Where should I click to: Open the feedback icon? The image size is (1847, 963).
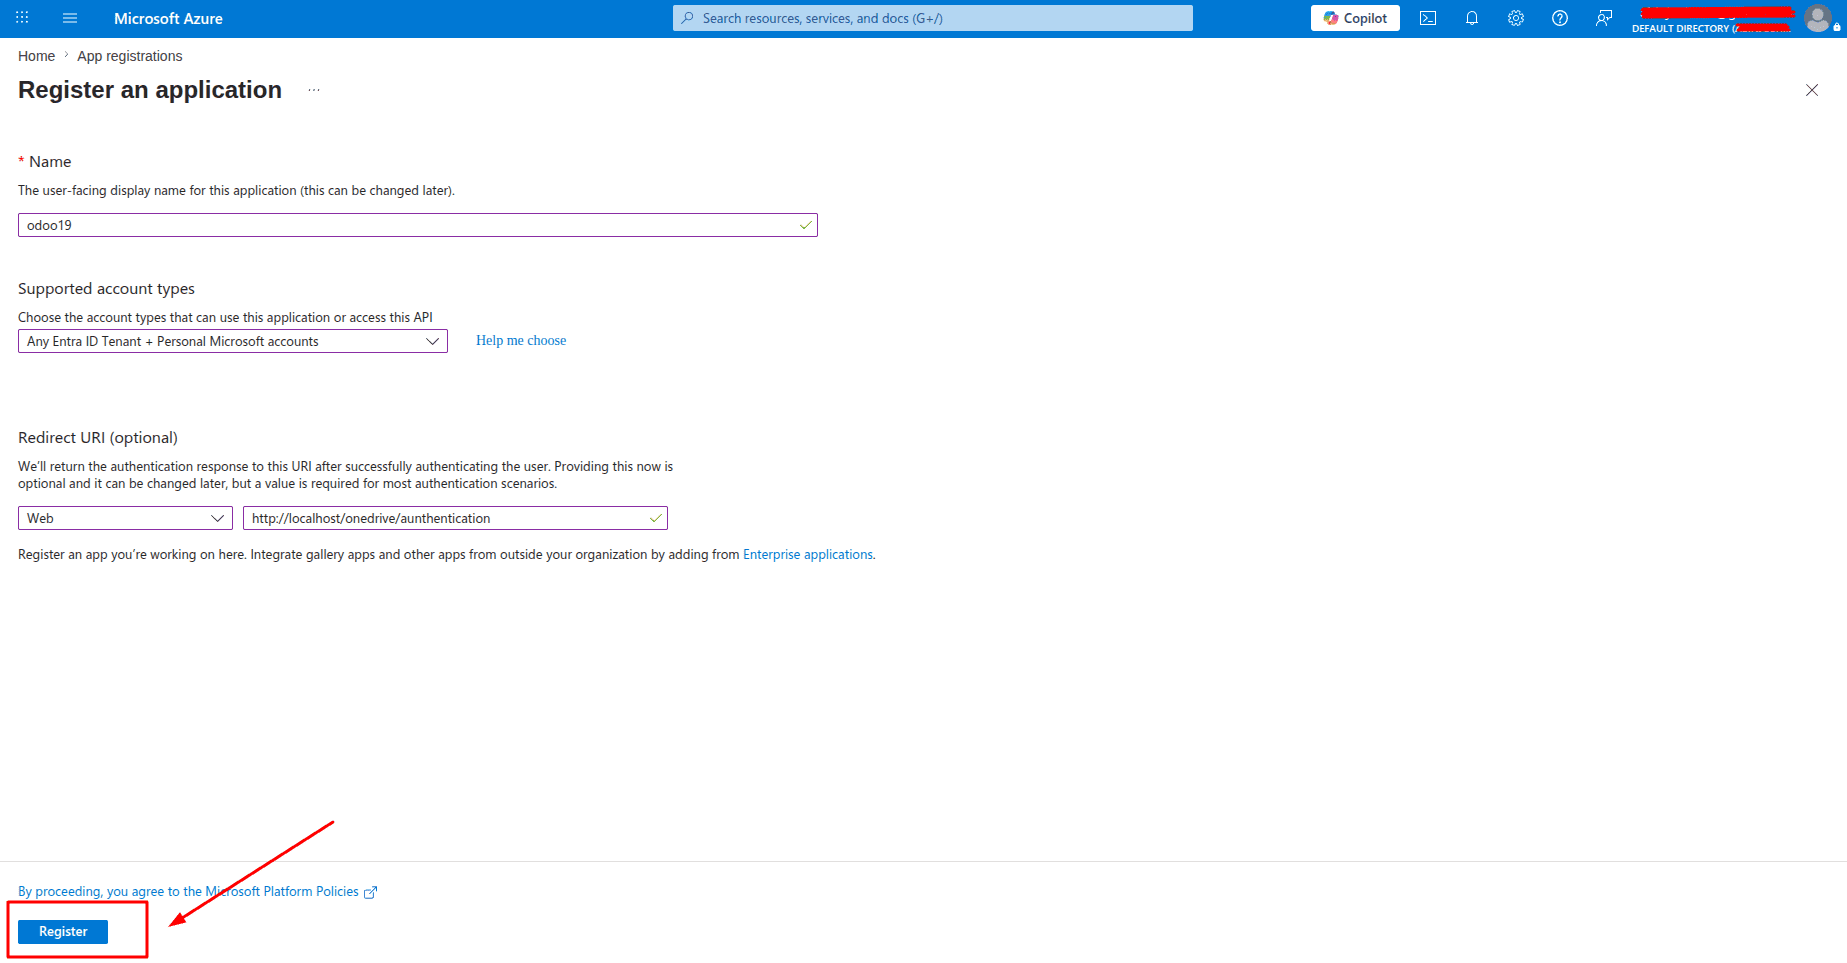click(1604, 18)
